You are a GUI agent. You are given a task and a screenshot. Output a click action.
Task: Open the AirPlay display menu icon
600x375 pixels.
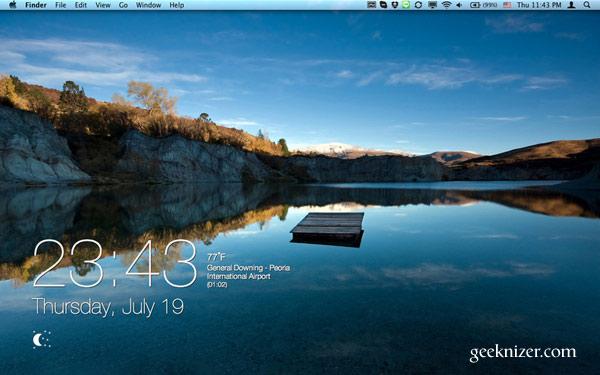[432, 5]
